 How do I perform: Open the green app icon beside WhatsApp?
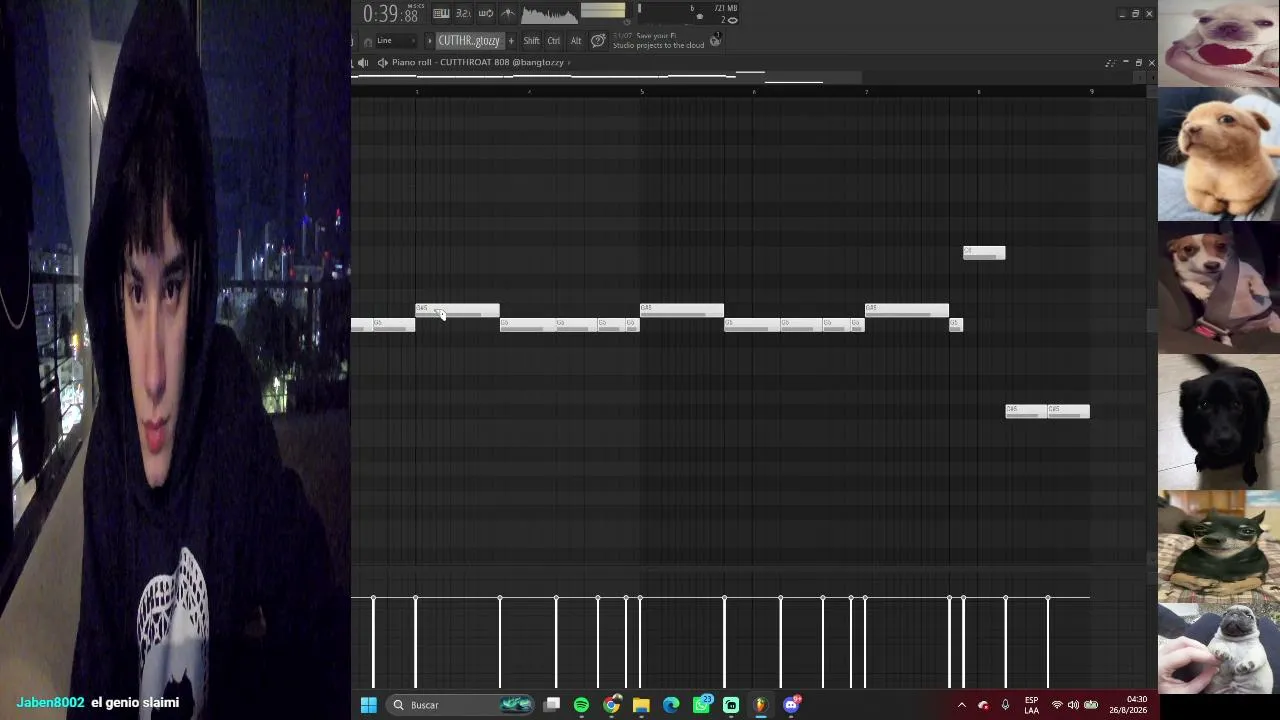(x=731, y=705)
